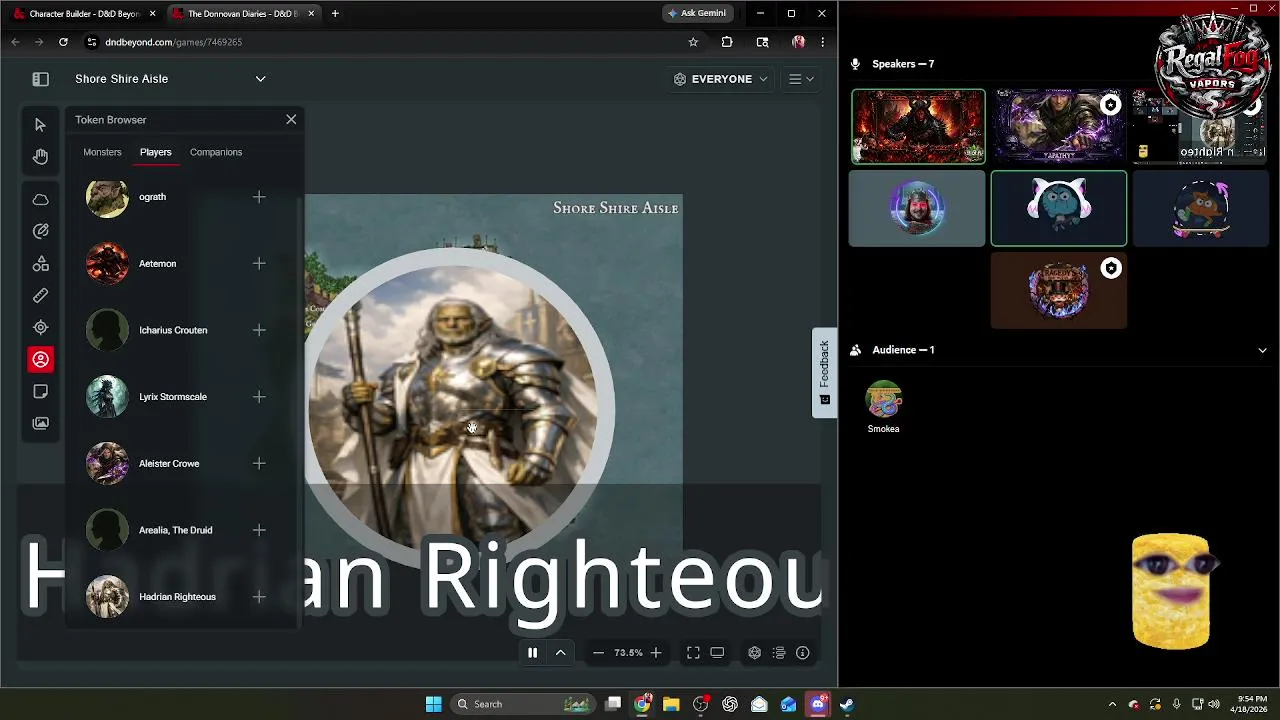Show hidden system tray icons
1280x720 pixels.
[x=1112, y=704]
